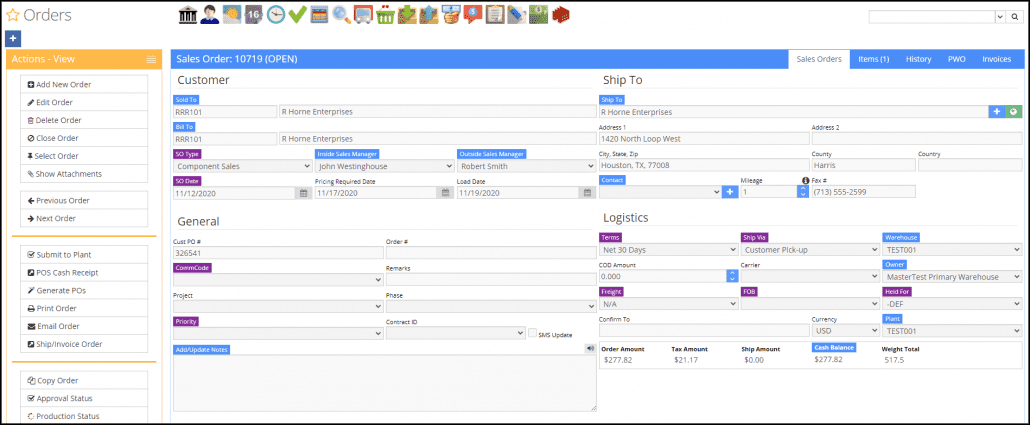Open the green shopping basket icon
This screenshot has width=1030, height=425.
click(385, 14)
